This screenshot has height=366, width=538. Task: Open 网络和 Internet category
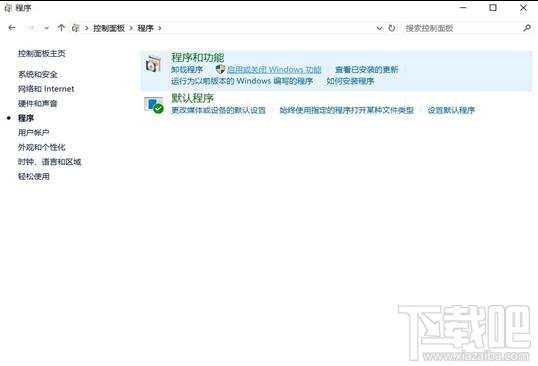pos(46,89)
